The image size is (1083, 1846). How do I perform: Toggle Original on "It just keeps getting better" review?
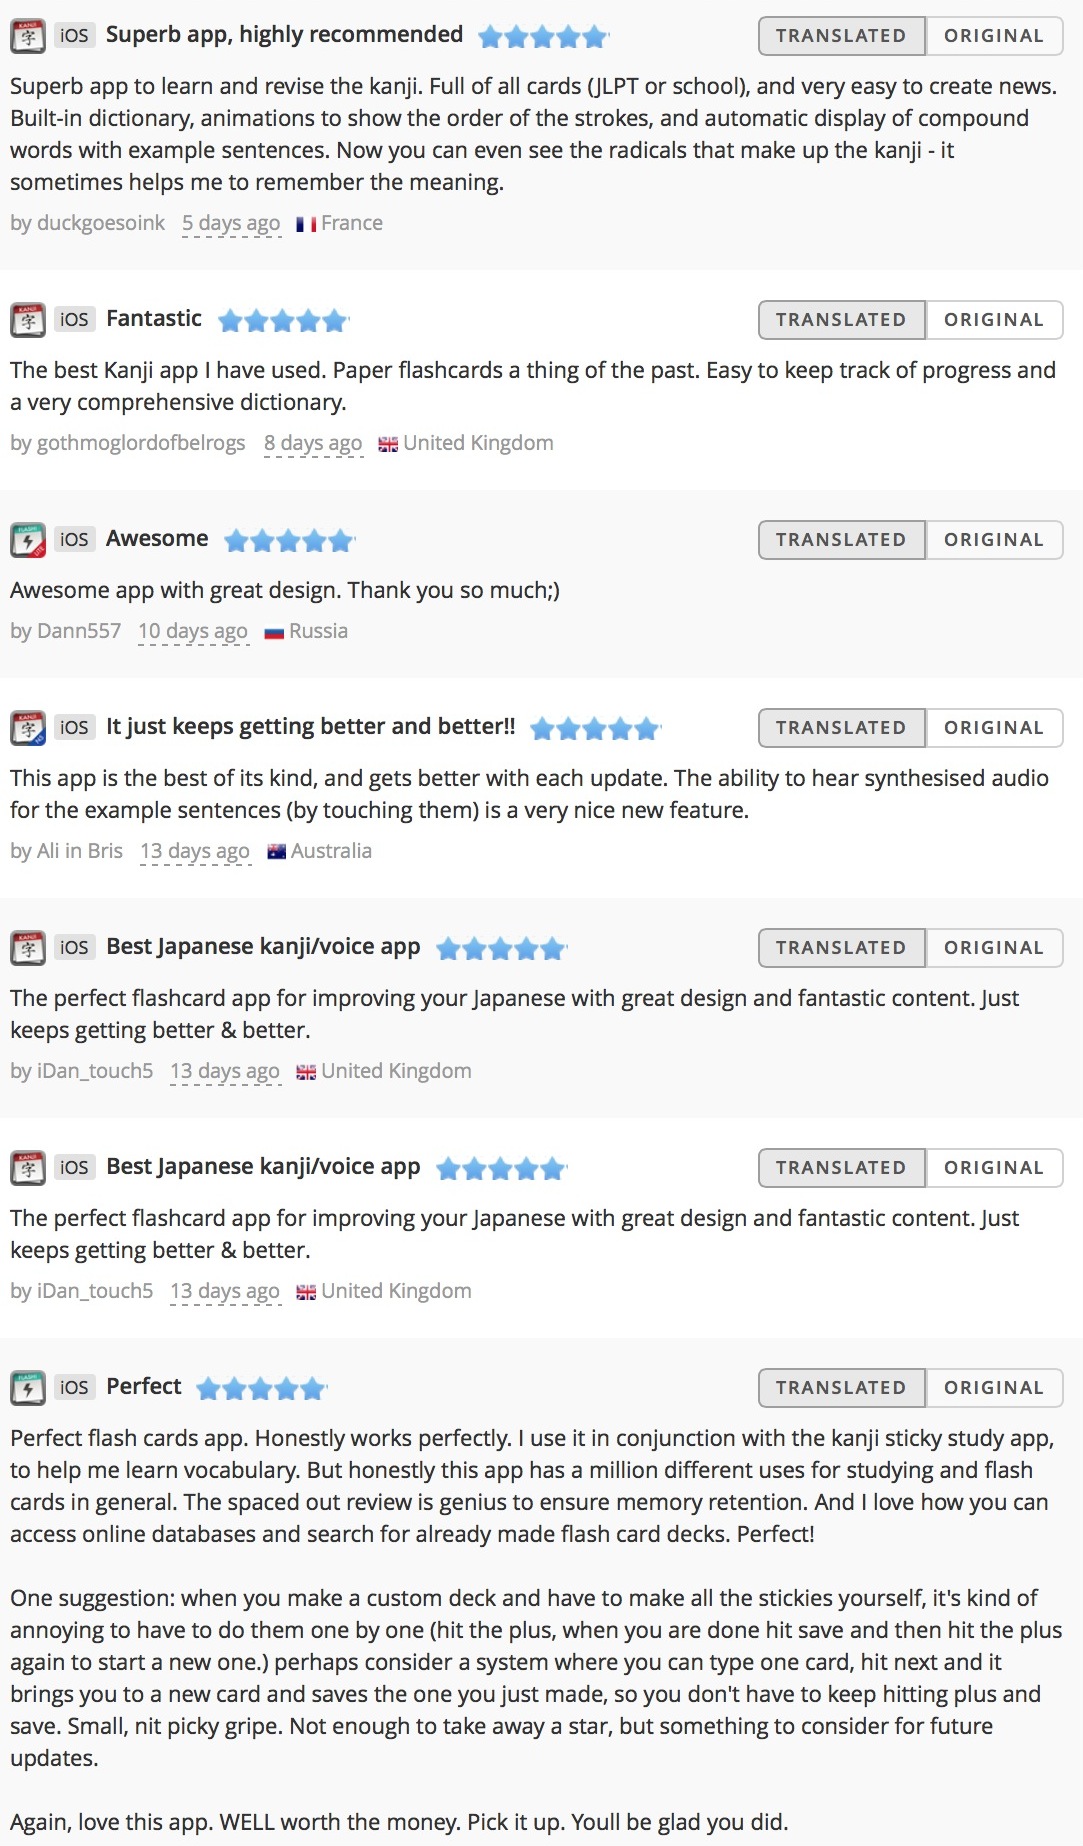pyautogui.click(x=994, y=728)
